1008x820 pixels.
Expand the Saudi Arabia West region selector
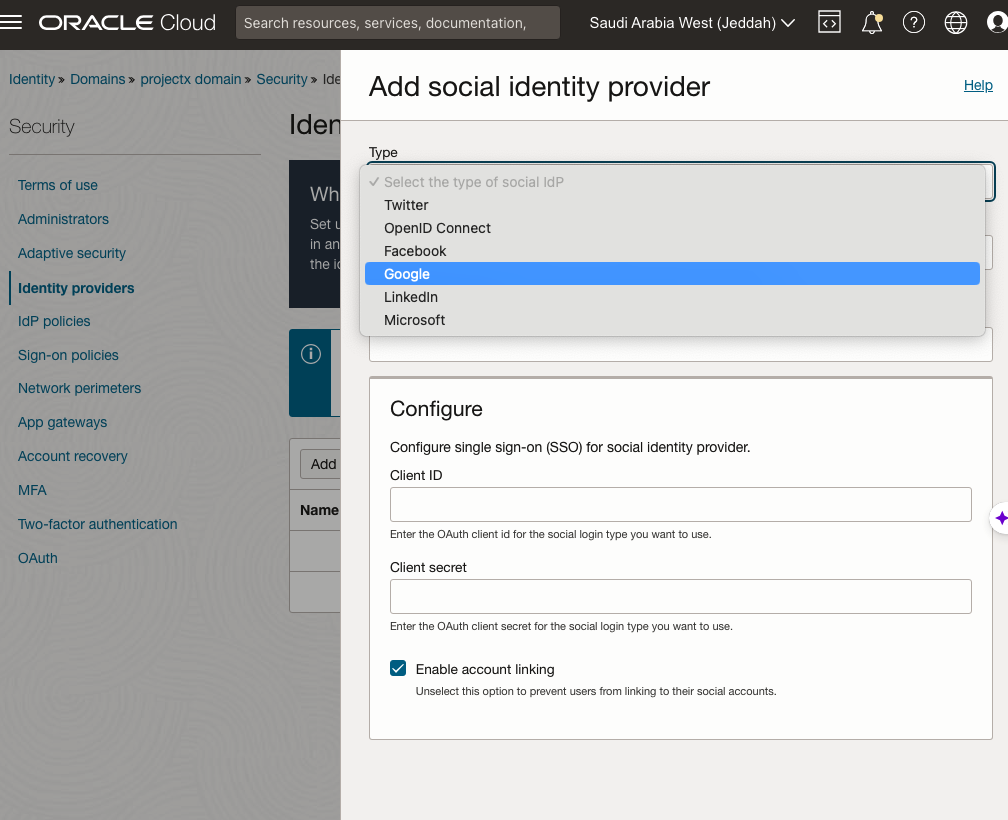click(x=692, y=23)
